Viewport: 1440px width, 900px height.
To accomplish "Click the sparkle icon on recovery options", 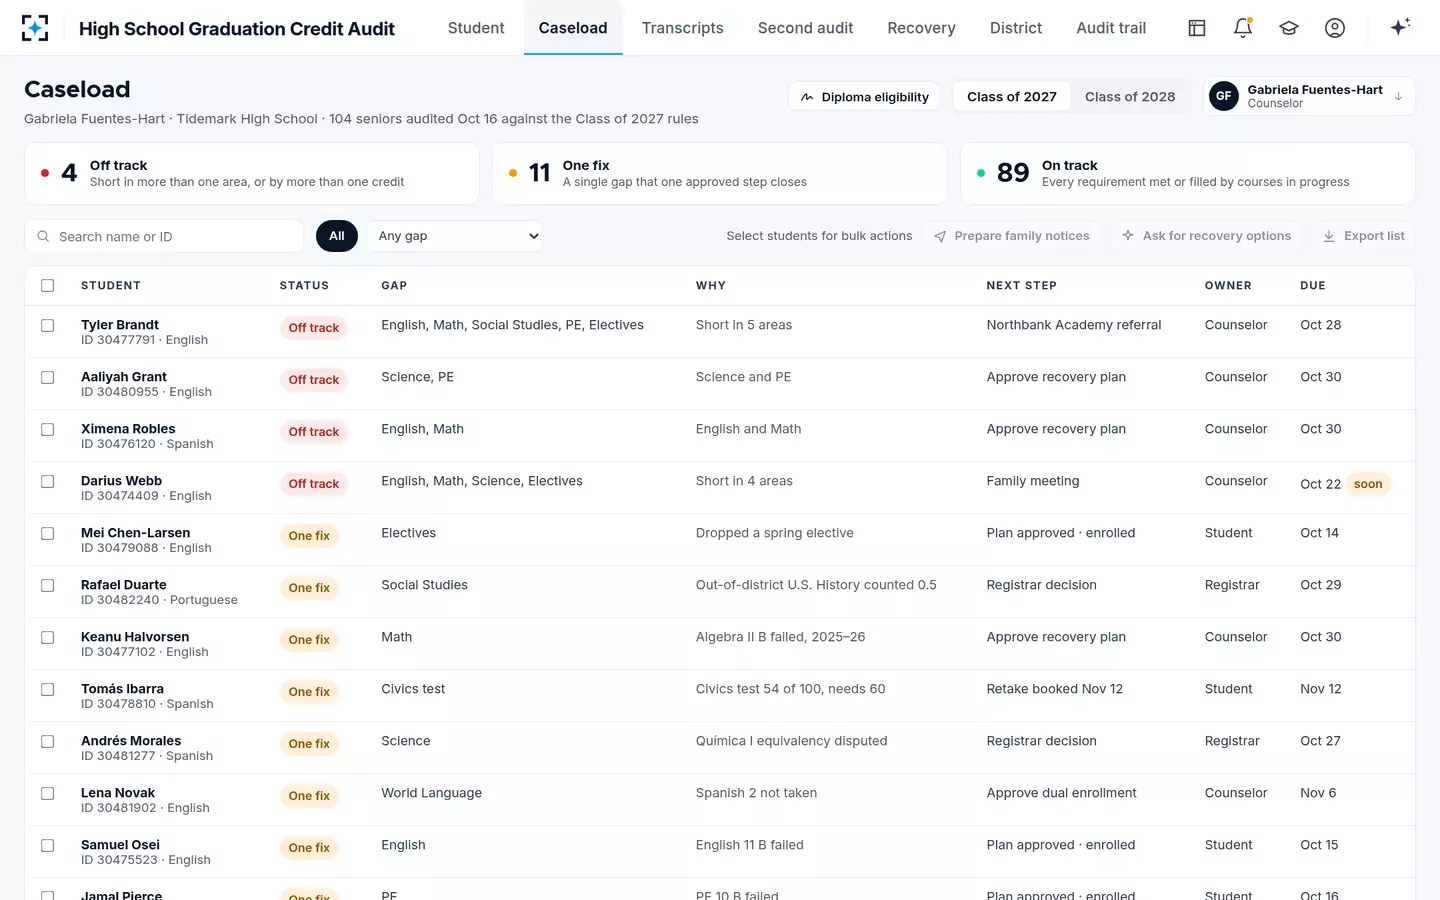I will (x=1128, y=236).
